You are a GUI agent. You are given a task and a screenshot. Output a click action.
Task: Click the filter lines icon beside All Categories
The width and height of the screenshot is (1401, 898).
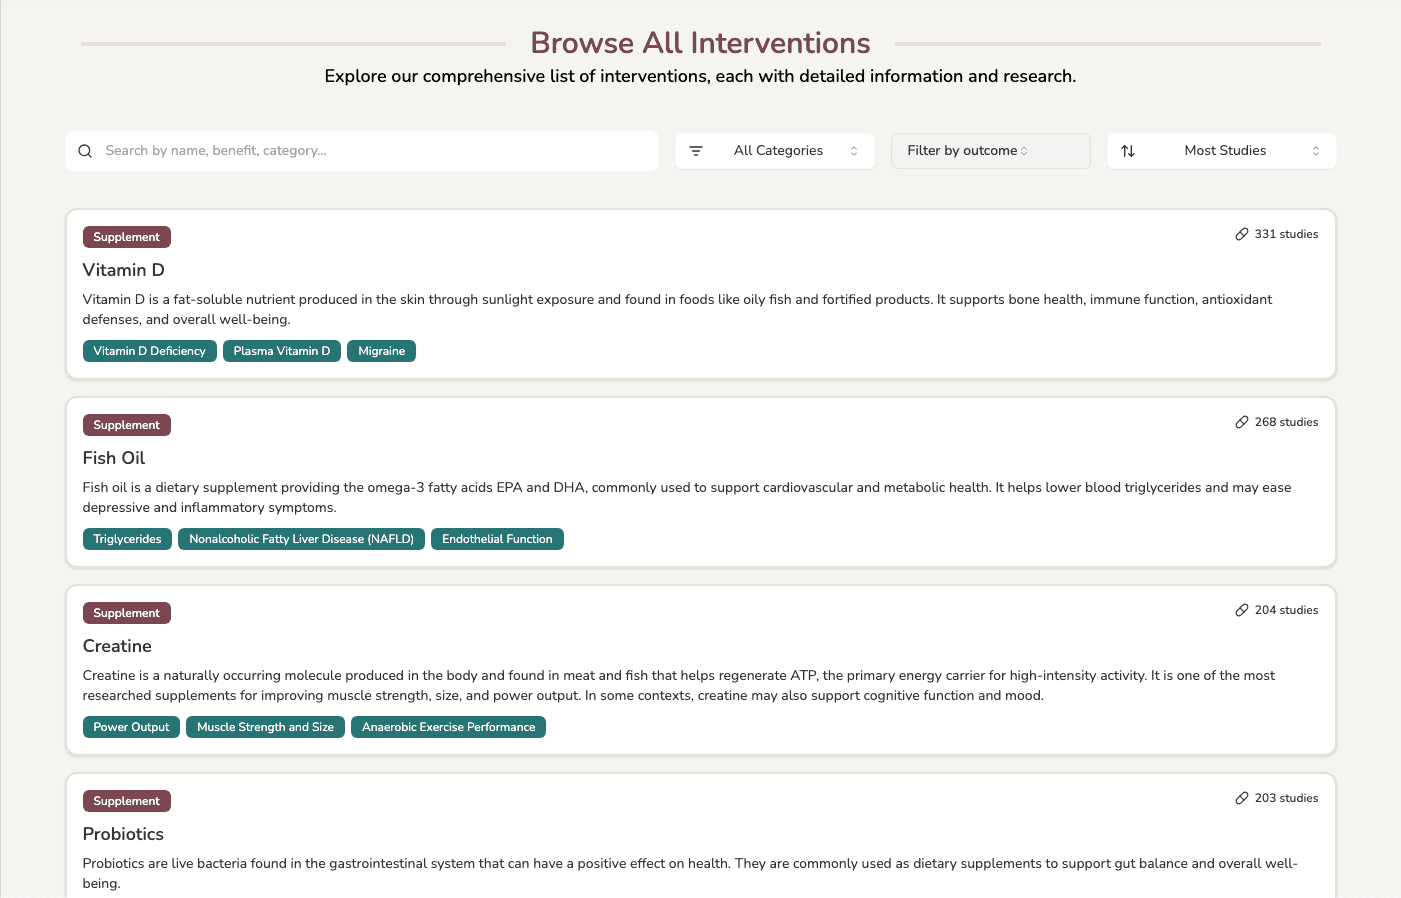696,151
